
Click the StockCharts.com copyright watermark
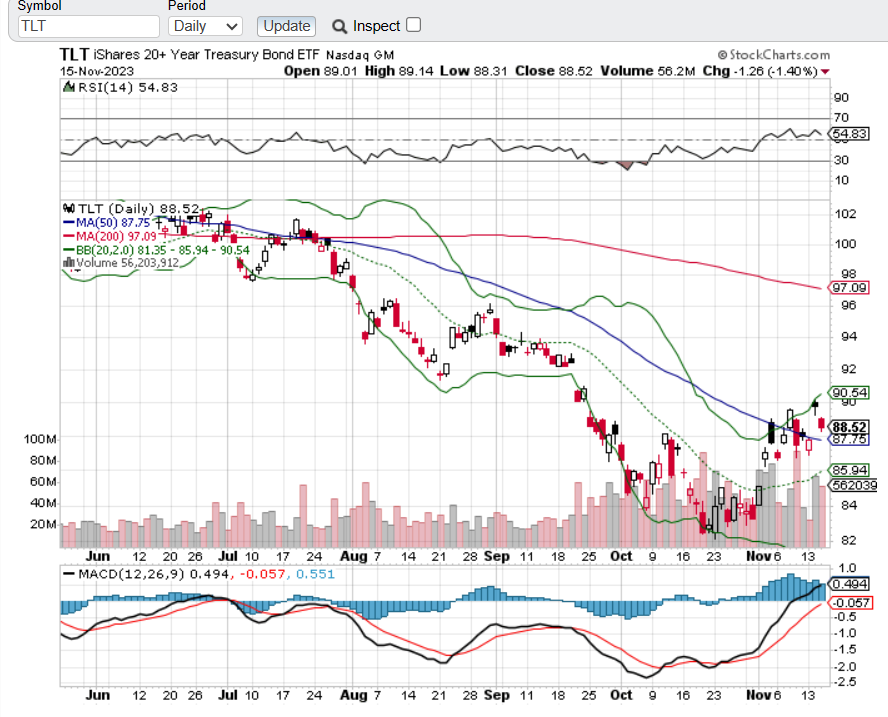pyautogui.click(x=772, y=54)
